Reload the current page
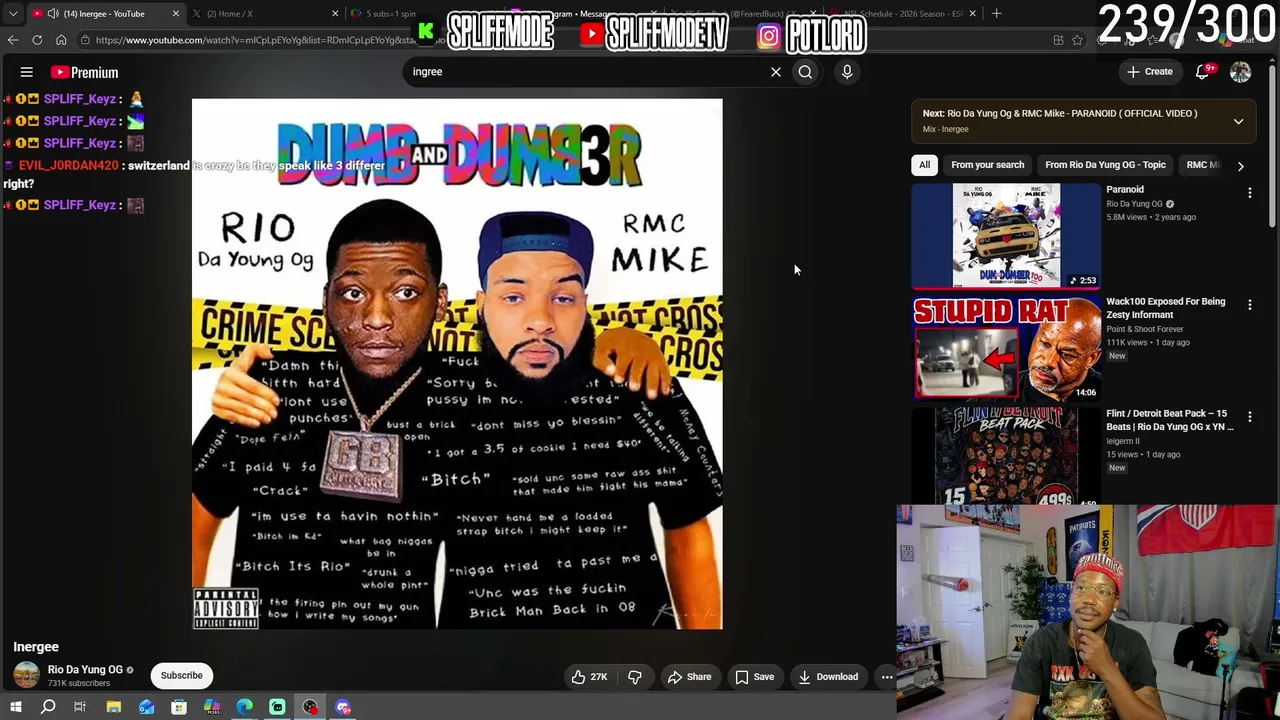1280x720 pixels. click(x=37, y=40)
